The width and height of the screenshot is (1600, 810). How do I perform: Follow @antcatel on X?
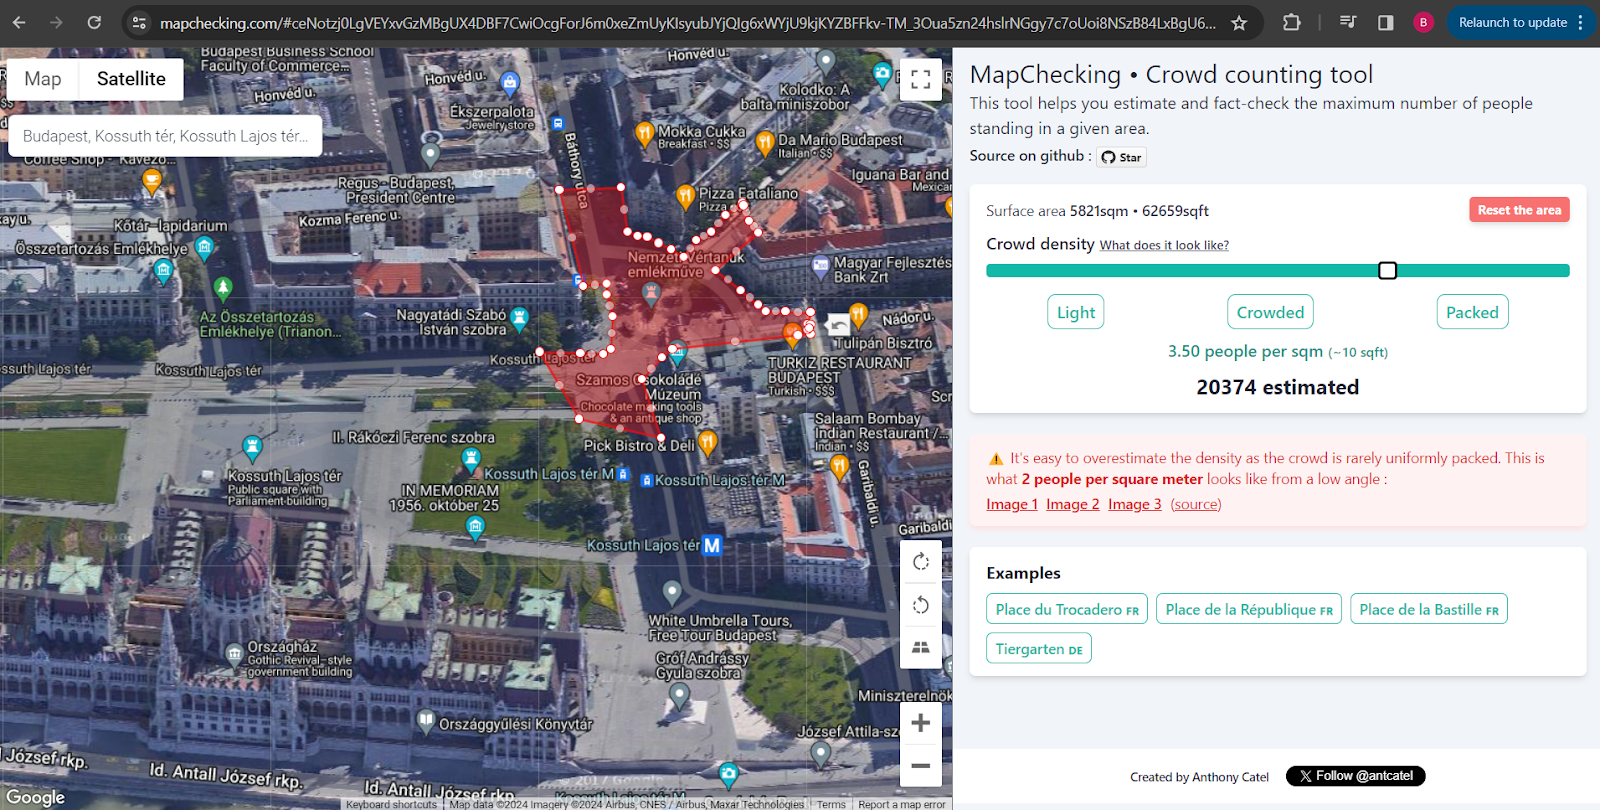(1356, 776)
